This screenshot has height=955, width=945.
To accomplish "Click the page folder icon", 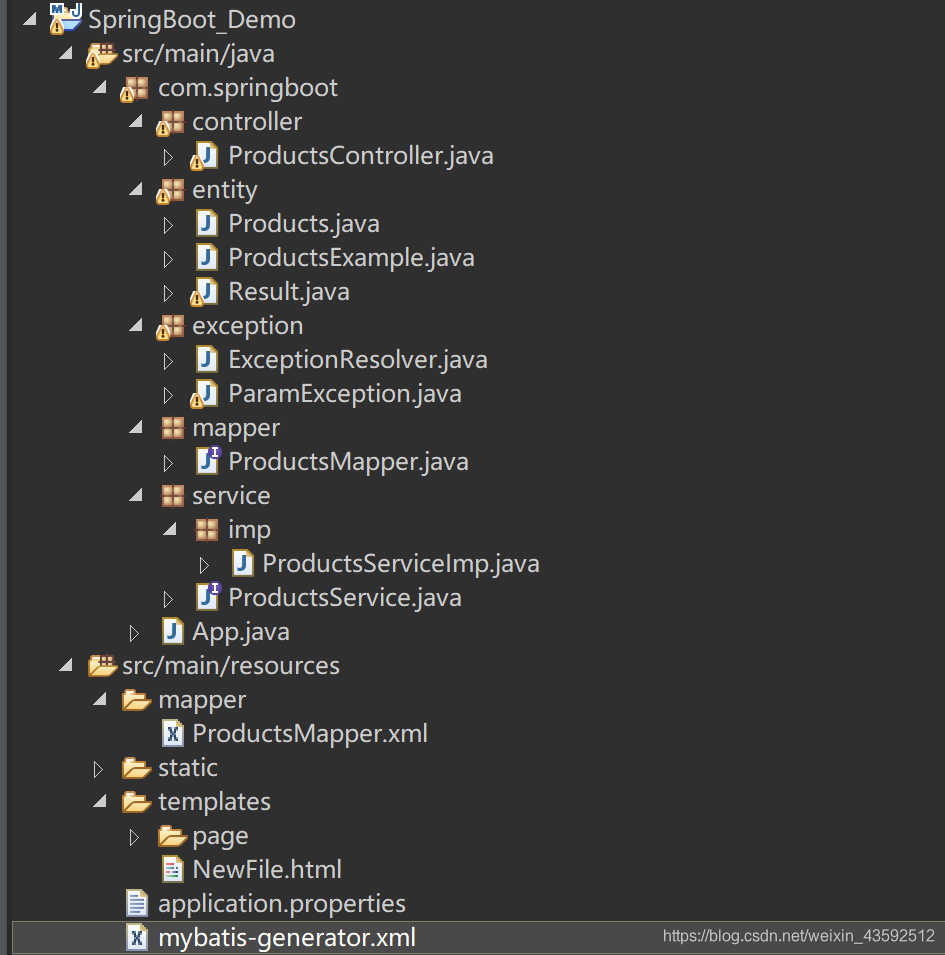I will pos(172,836).
